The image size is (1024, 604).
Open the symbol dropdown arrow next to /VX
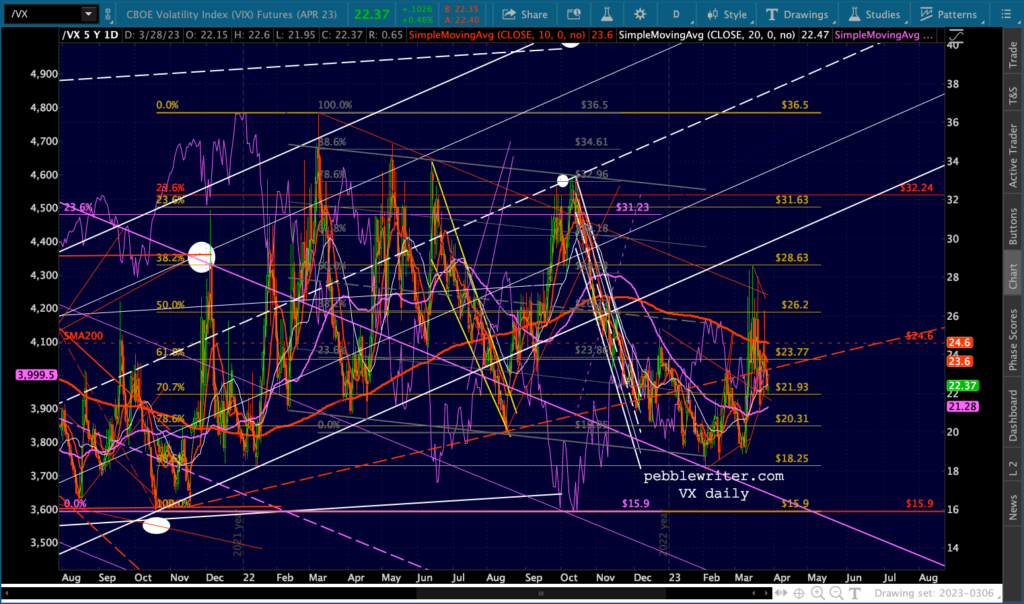[x=88, y=14]
